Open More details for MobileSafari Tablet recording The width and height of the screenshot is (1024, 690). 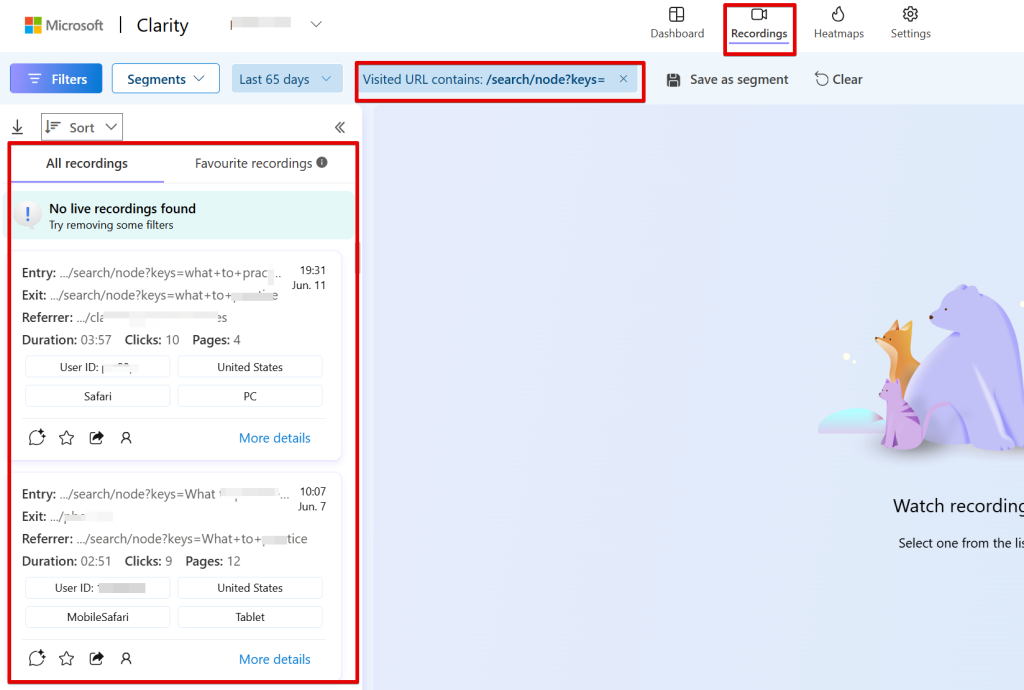(x=274, y=659)
